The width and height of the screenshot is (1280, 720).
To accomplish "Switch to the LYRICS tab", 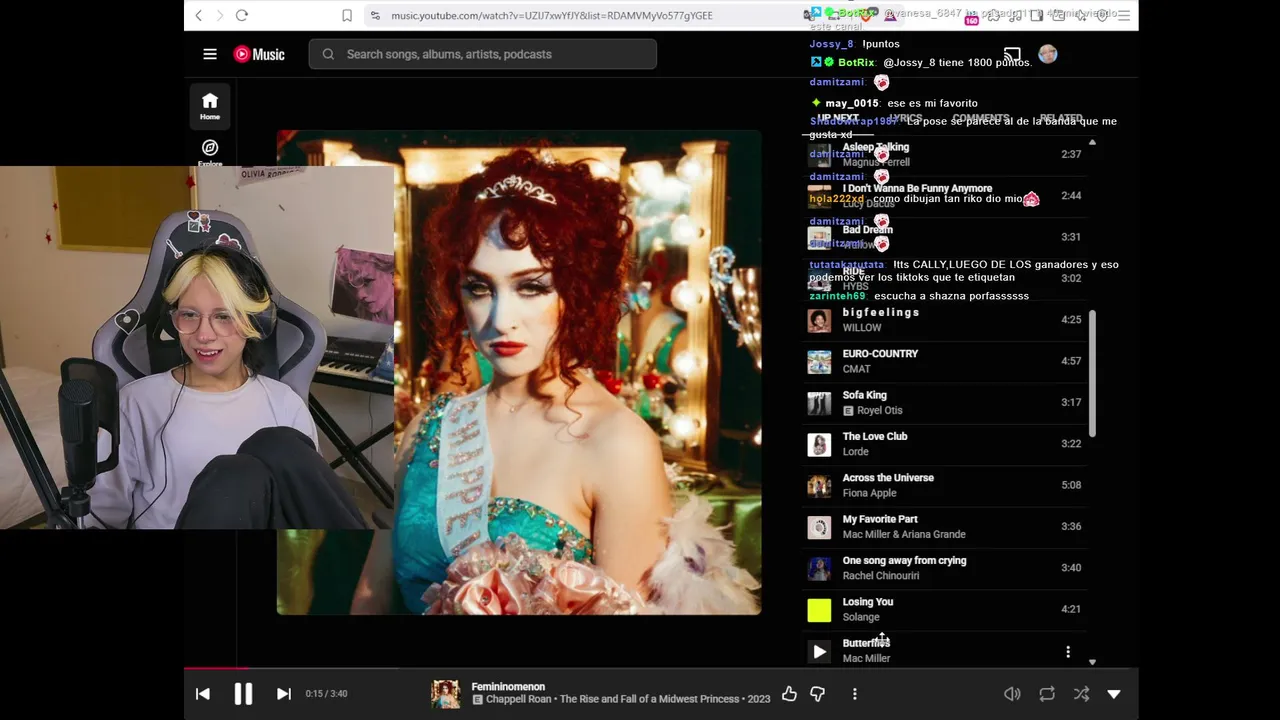I will 905,118.
